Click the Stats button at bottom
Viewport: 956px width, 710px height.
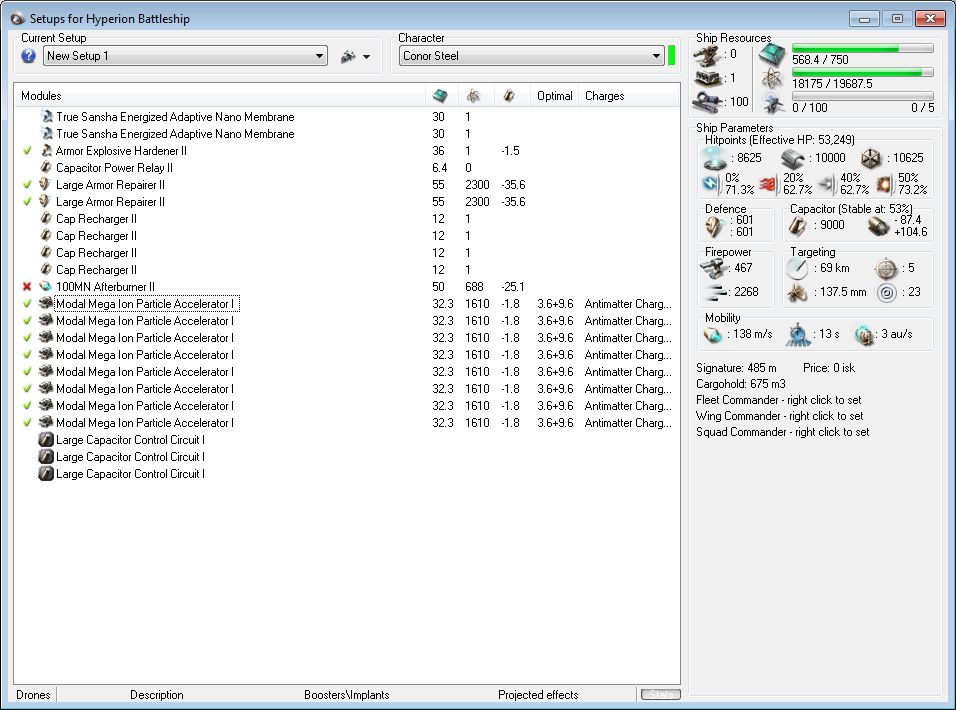(x=661, y=695)
